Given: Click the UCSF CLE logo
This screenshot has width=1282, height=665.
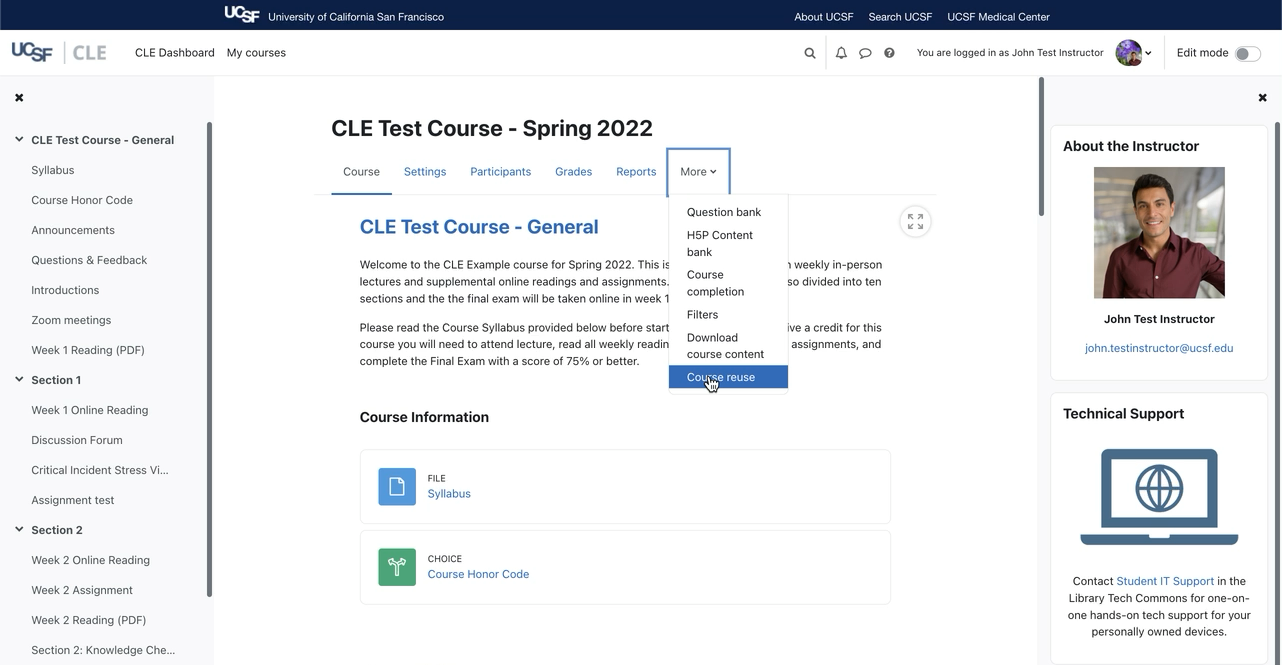Looking at the screenshot, I should click(x=59, y=52).
